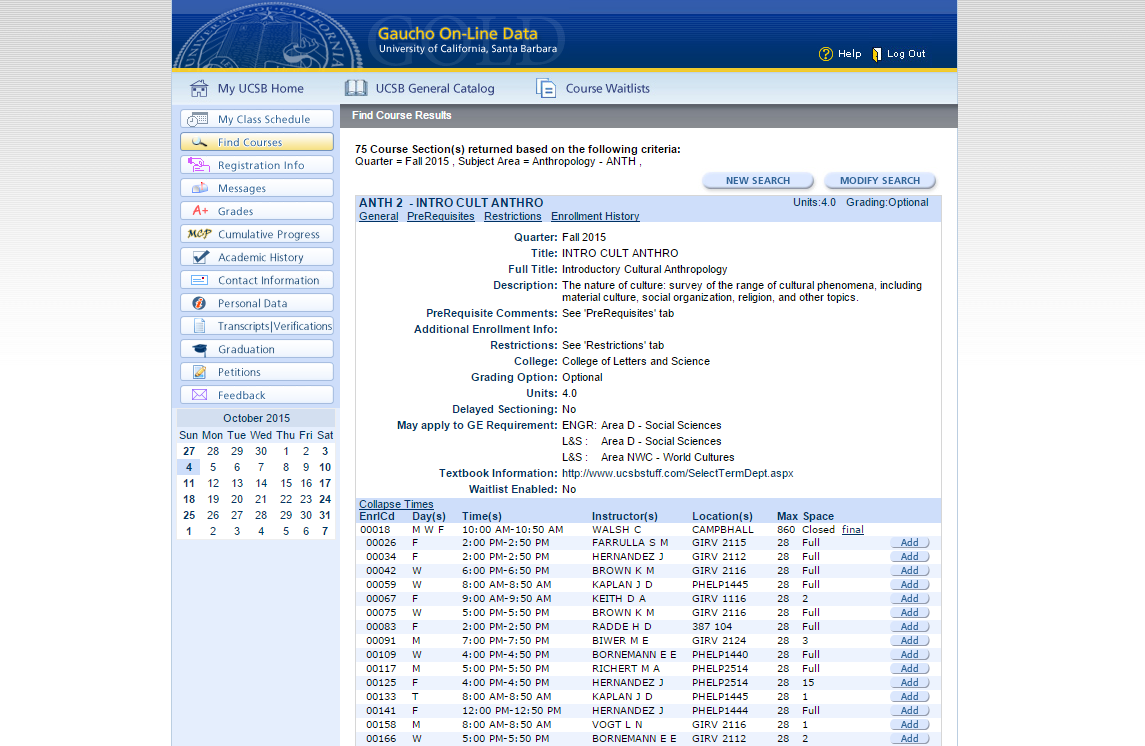Add section 00091 with BIWER M E
1145x746 pixels.
[910, 641]
